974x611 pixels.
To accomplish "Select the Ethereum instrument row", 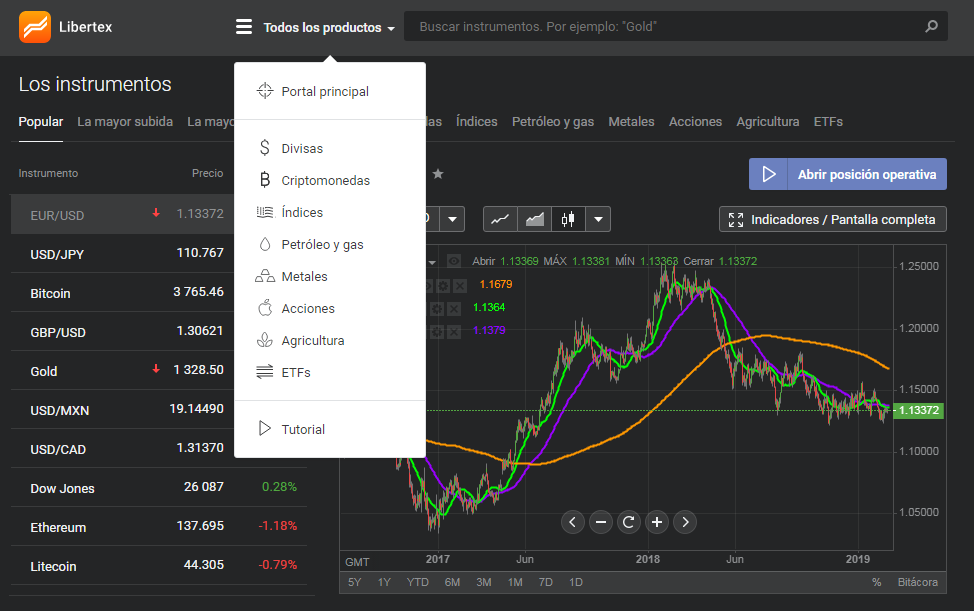I will 159,527.
